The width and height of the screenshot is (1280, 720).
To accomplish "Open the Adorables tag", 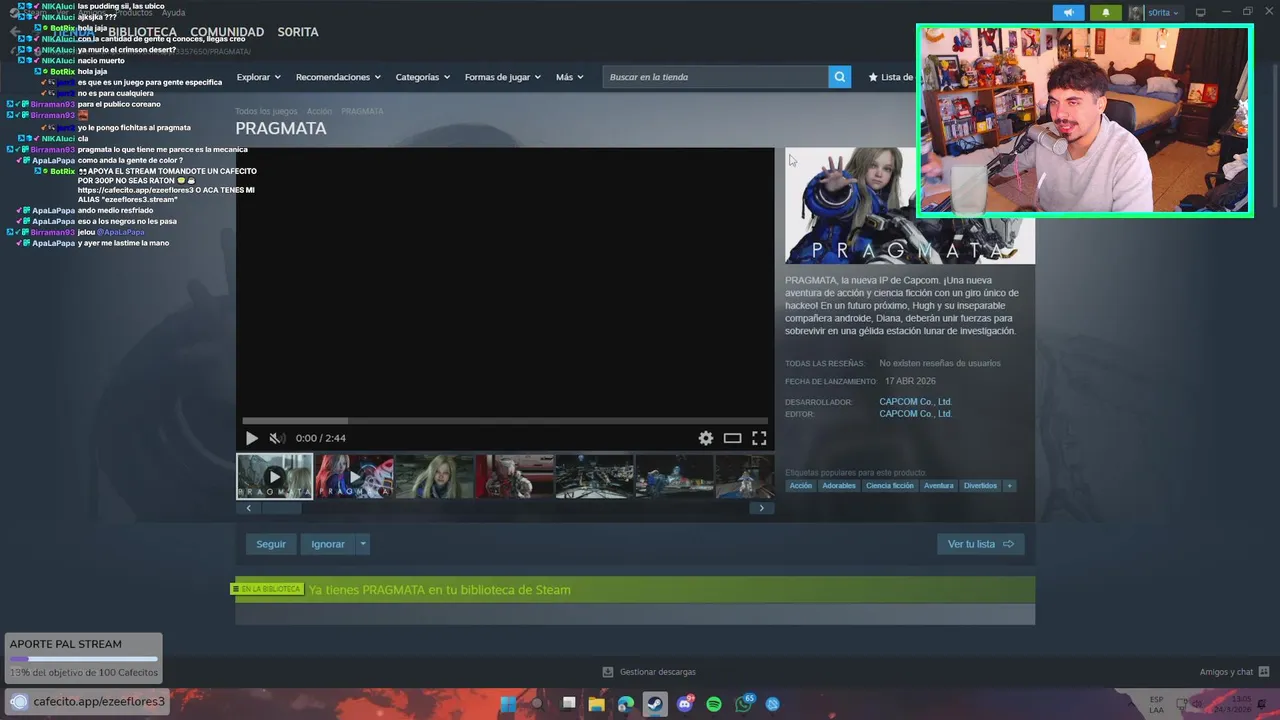I will coord(839,486).
